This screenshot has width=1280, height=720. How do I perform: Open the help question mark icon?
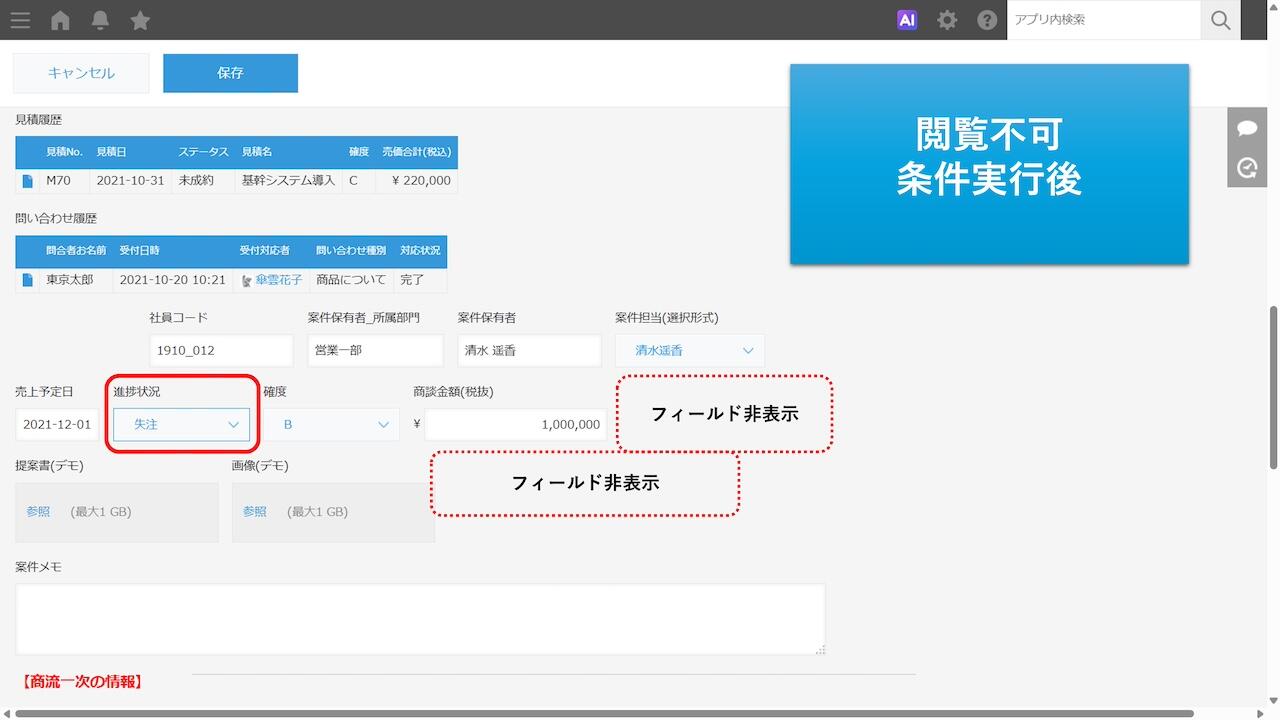tap(987, 20)
